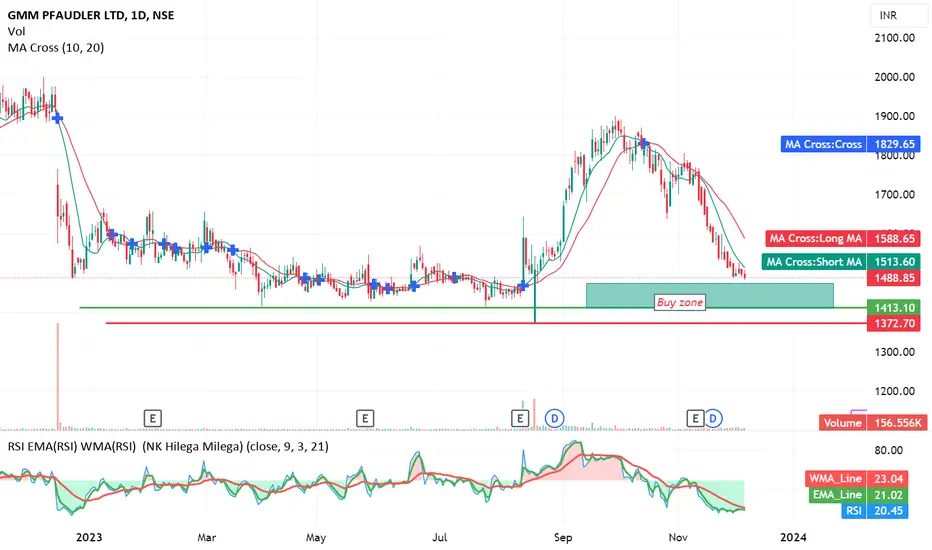
Task: Select the RSI 20.45 value label
Action: [x=874, y=510]
